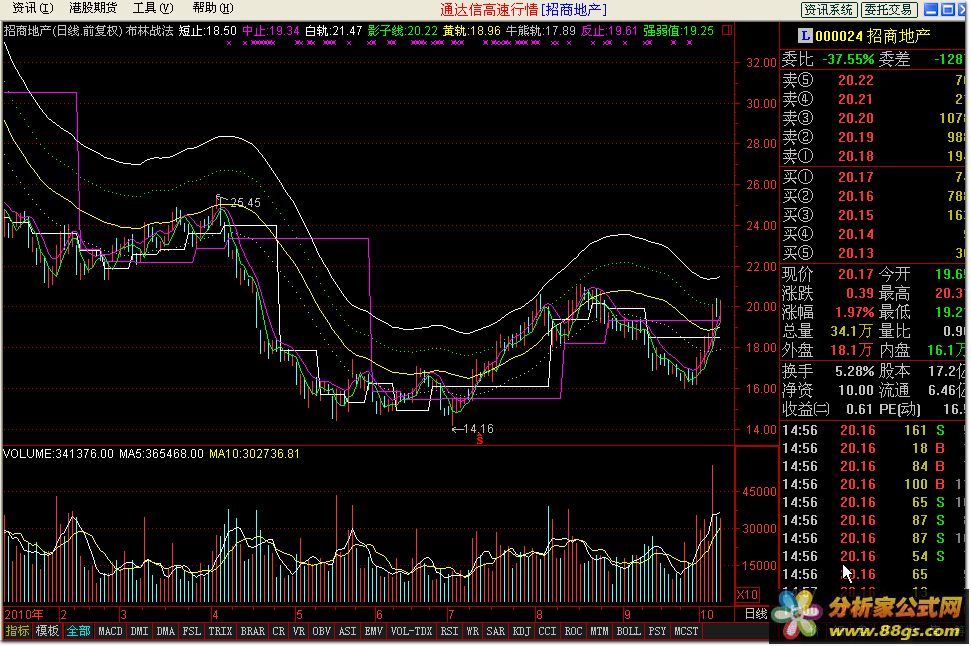Open the 港股期货 menu
The width and height of the screenshot is (971, 646).
point(93,8)
